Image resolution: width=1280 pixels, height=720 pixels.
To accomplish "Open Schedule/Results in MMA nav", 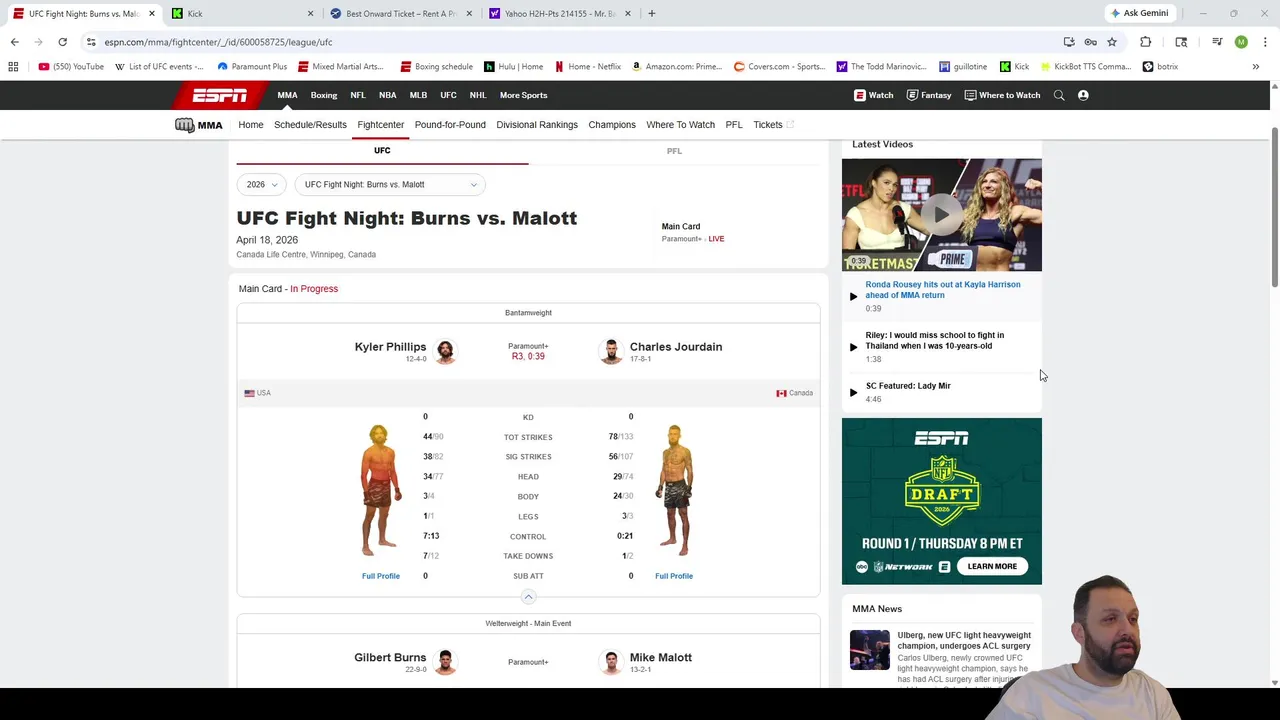I will 310,125.
